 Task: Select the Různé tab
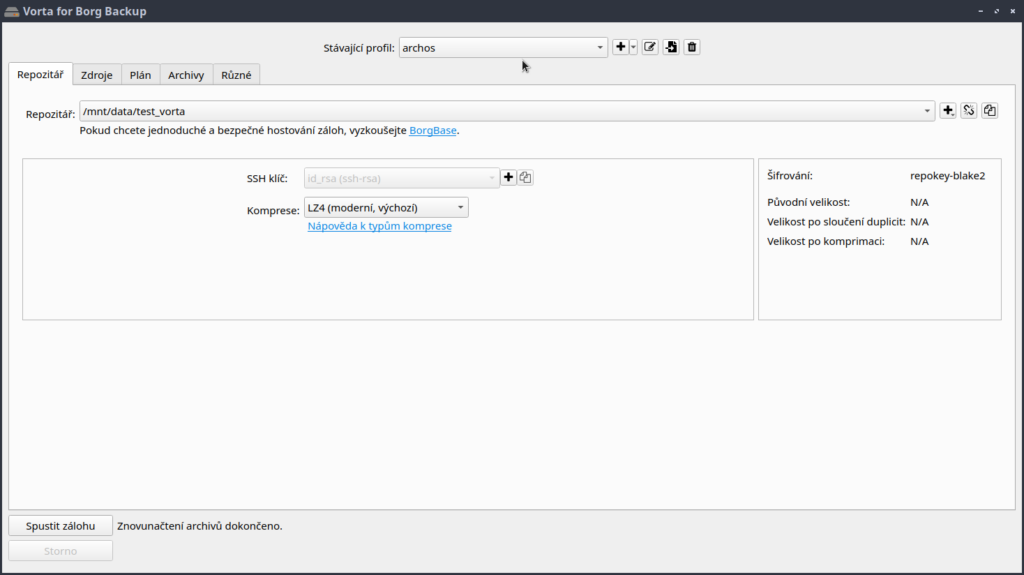(236, 75)
